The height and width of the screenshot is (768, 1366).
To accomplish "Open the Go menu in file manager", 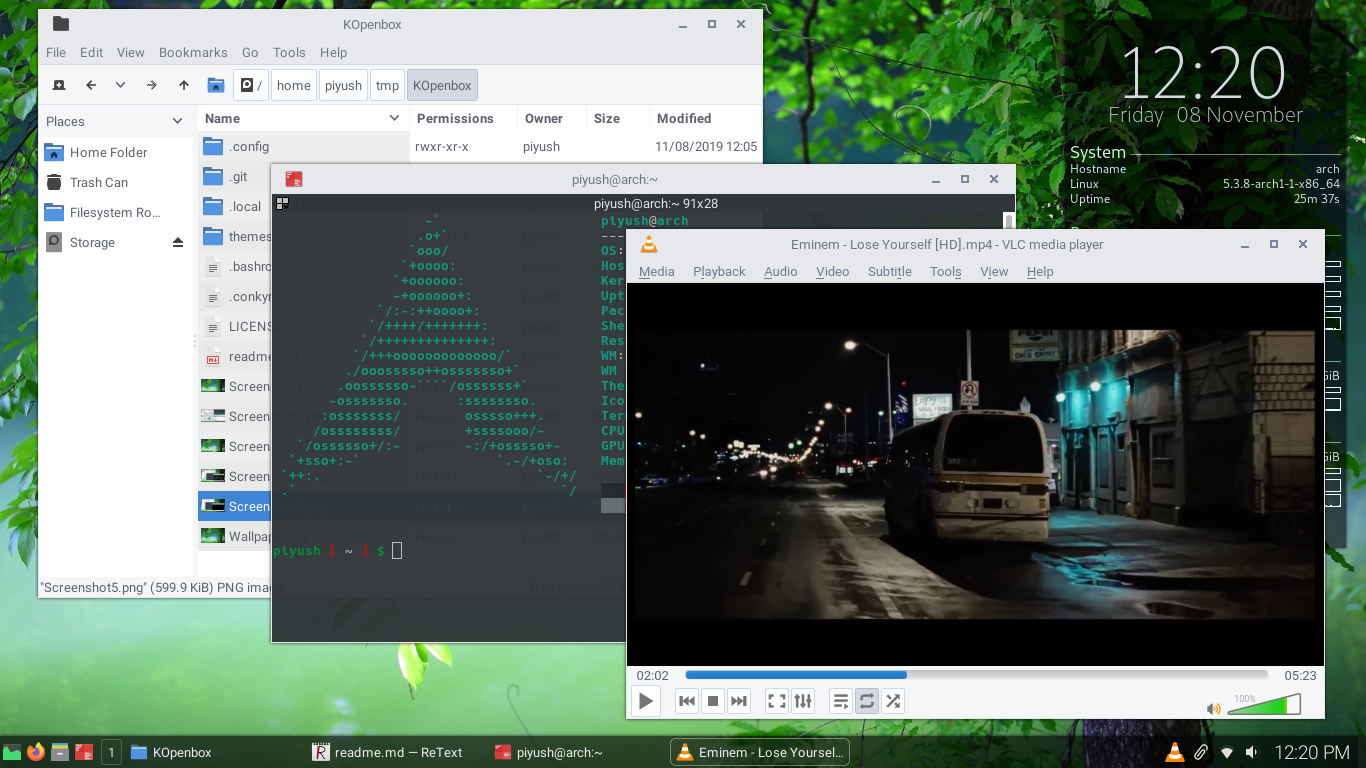I will pos(250,52).
